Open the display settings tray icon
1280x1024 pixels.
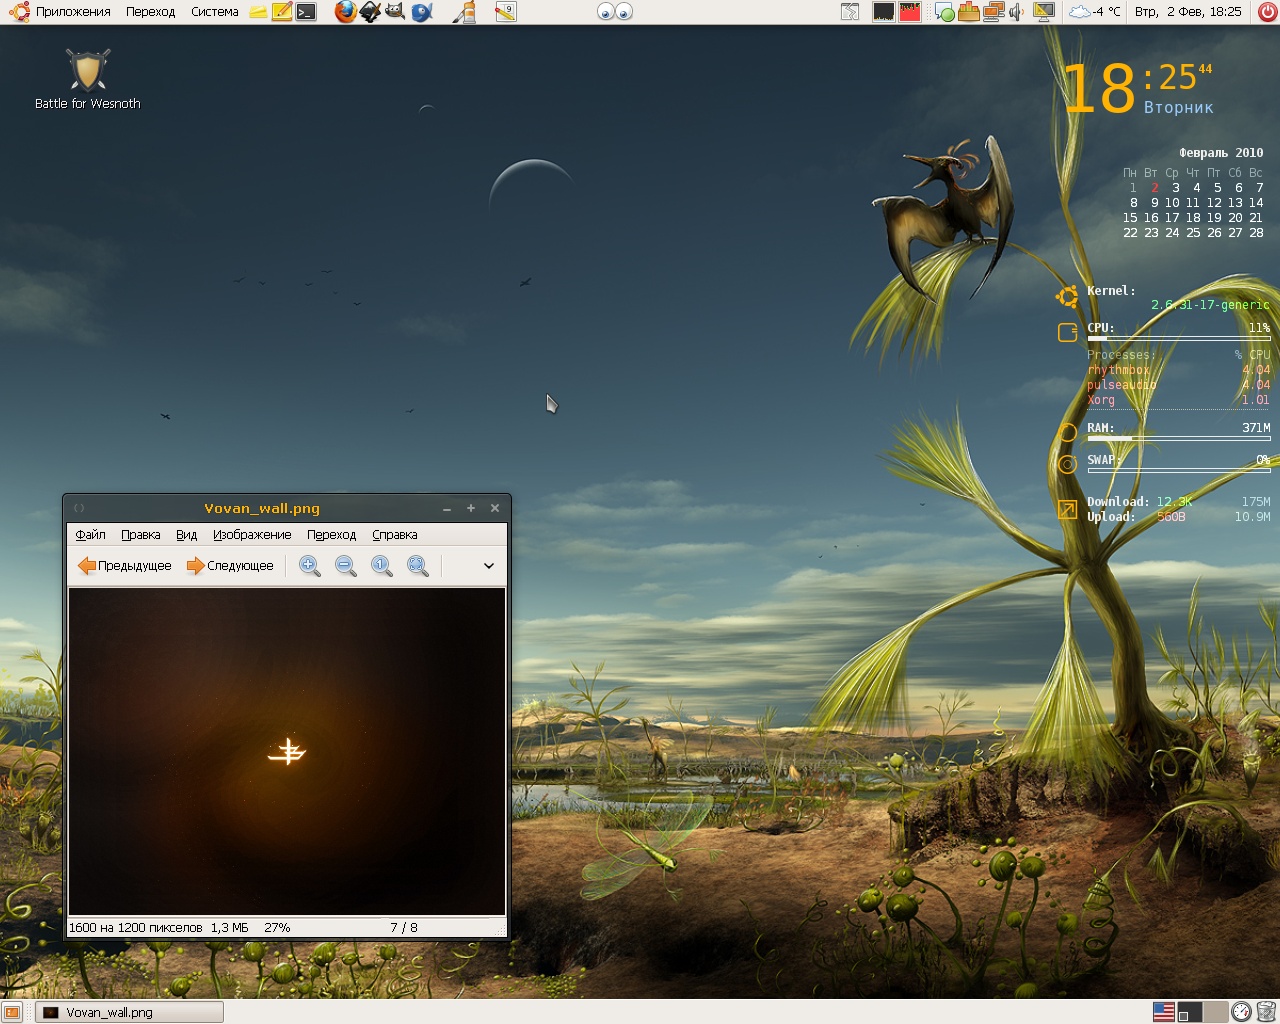click(x=1044, y=12)
